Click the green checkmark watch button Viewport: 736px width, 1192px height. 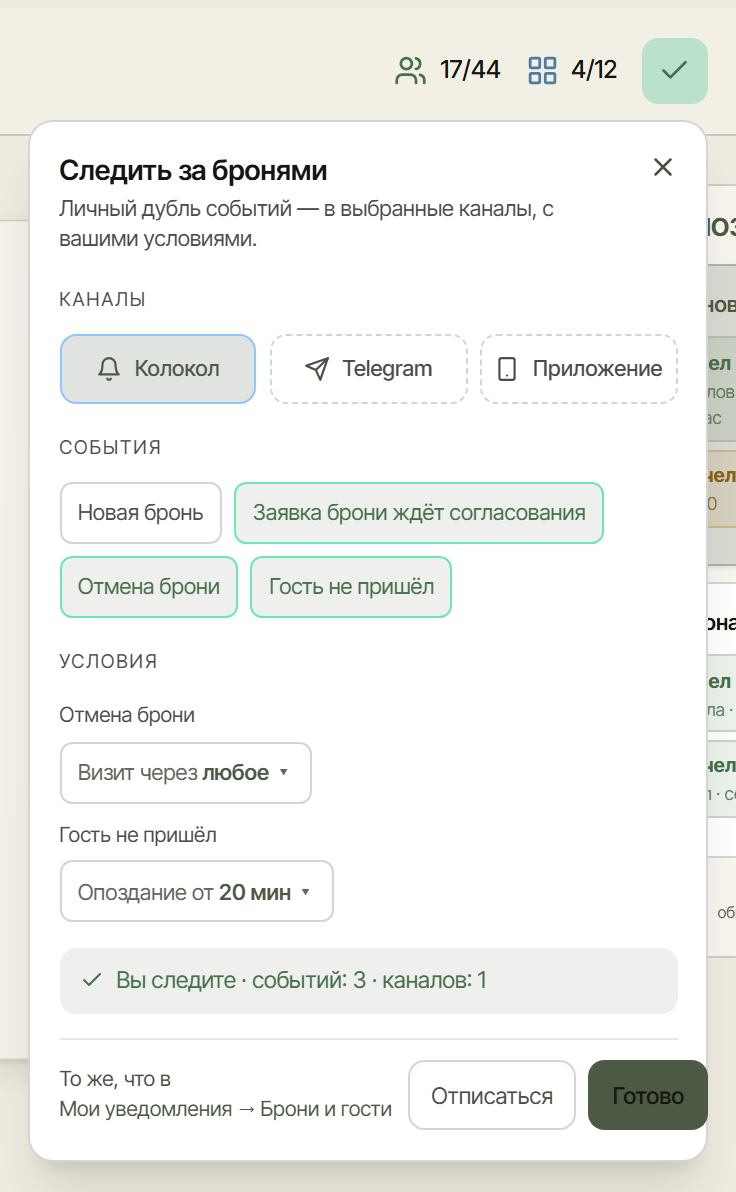point(674,71)
